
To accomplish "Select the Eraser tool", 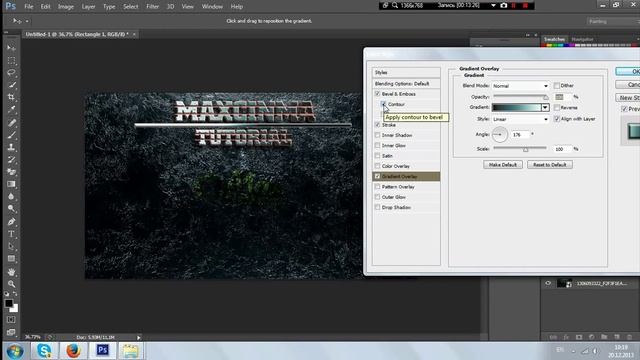I will click(11, 172).
